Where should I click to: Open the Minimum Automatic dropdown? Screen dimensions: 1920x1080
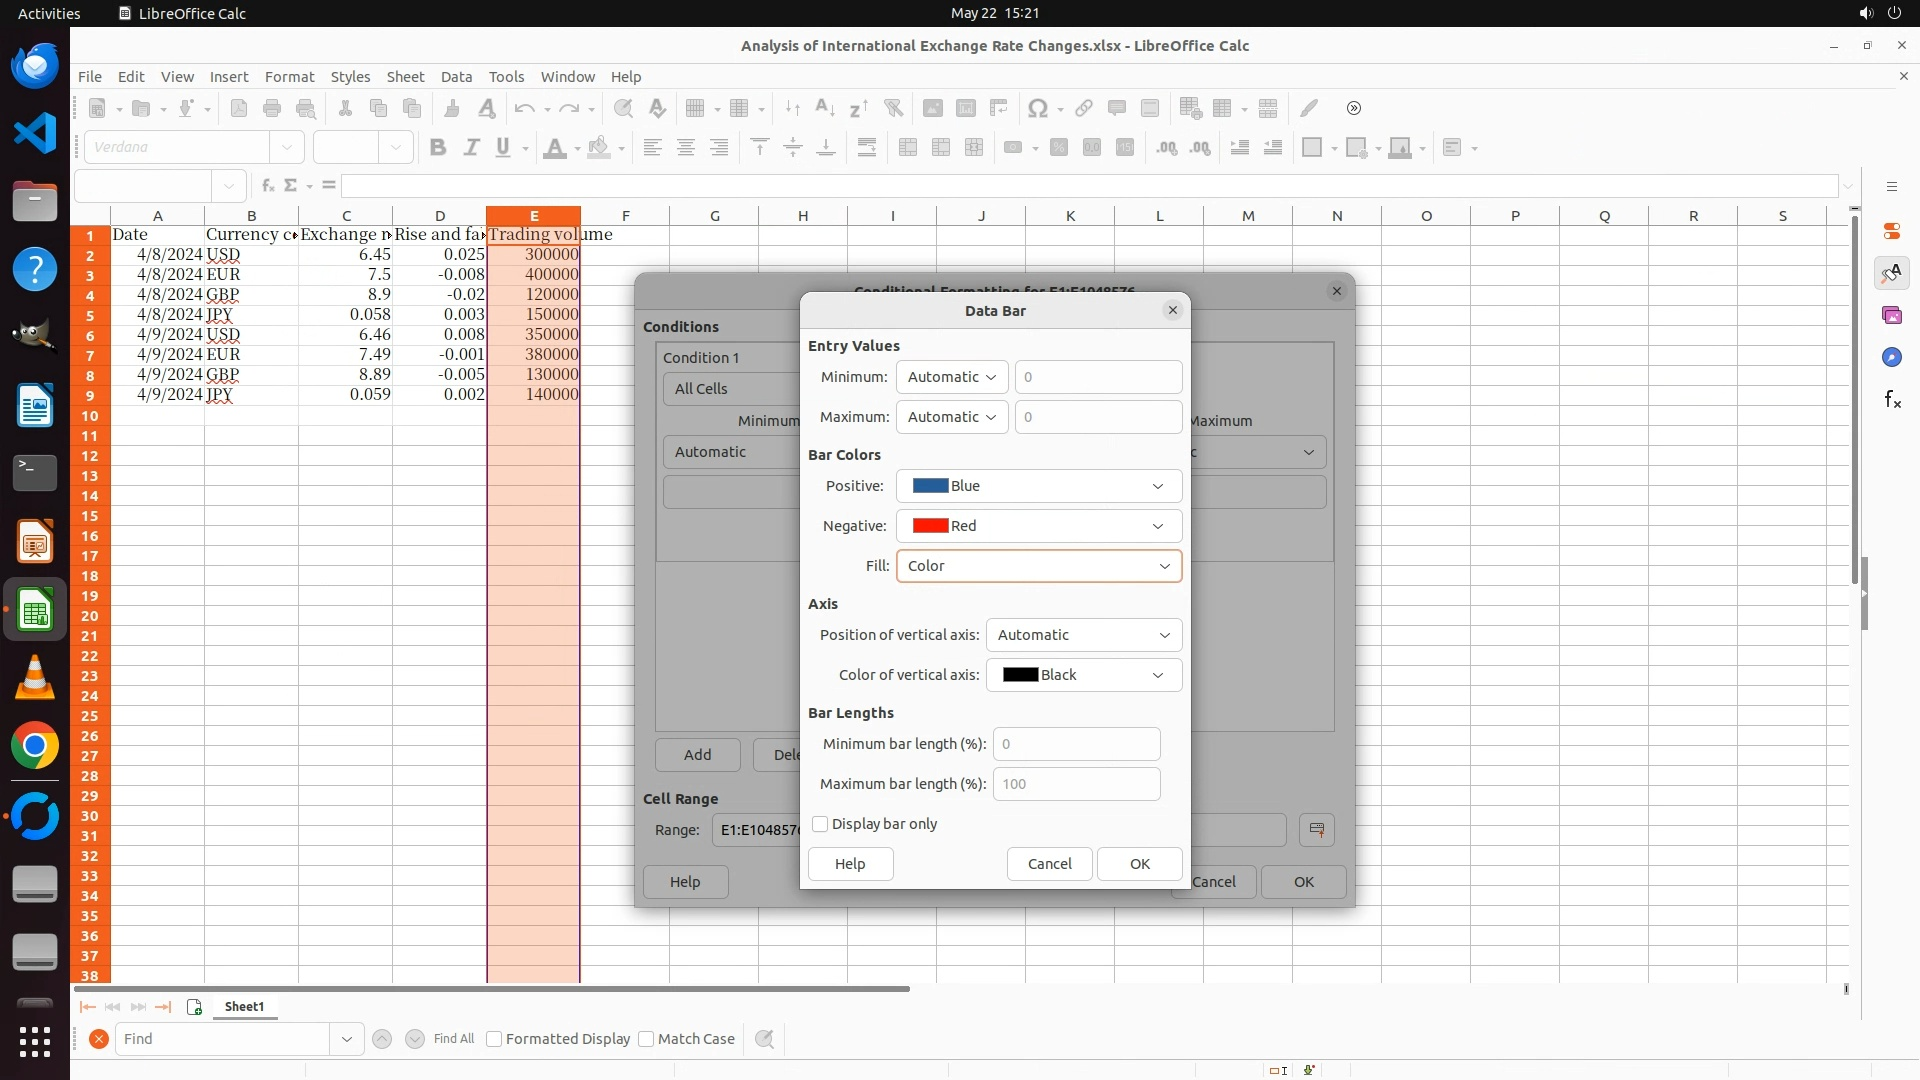(951, 377)
